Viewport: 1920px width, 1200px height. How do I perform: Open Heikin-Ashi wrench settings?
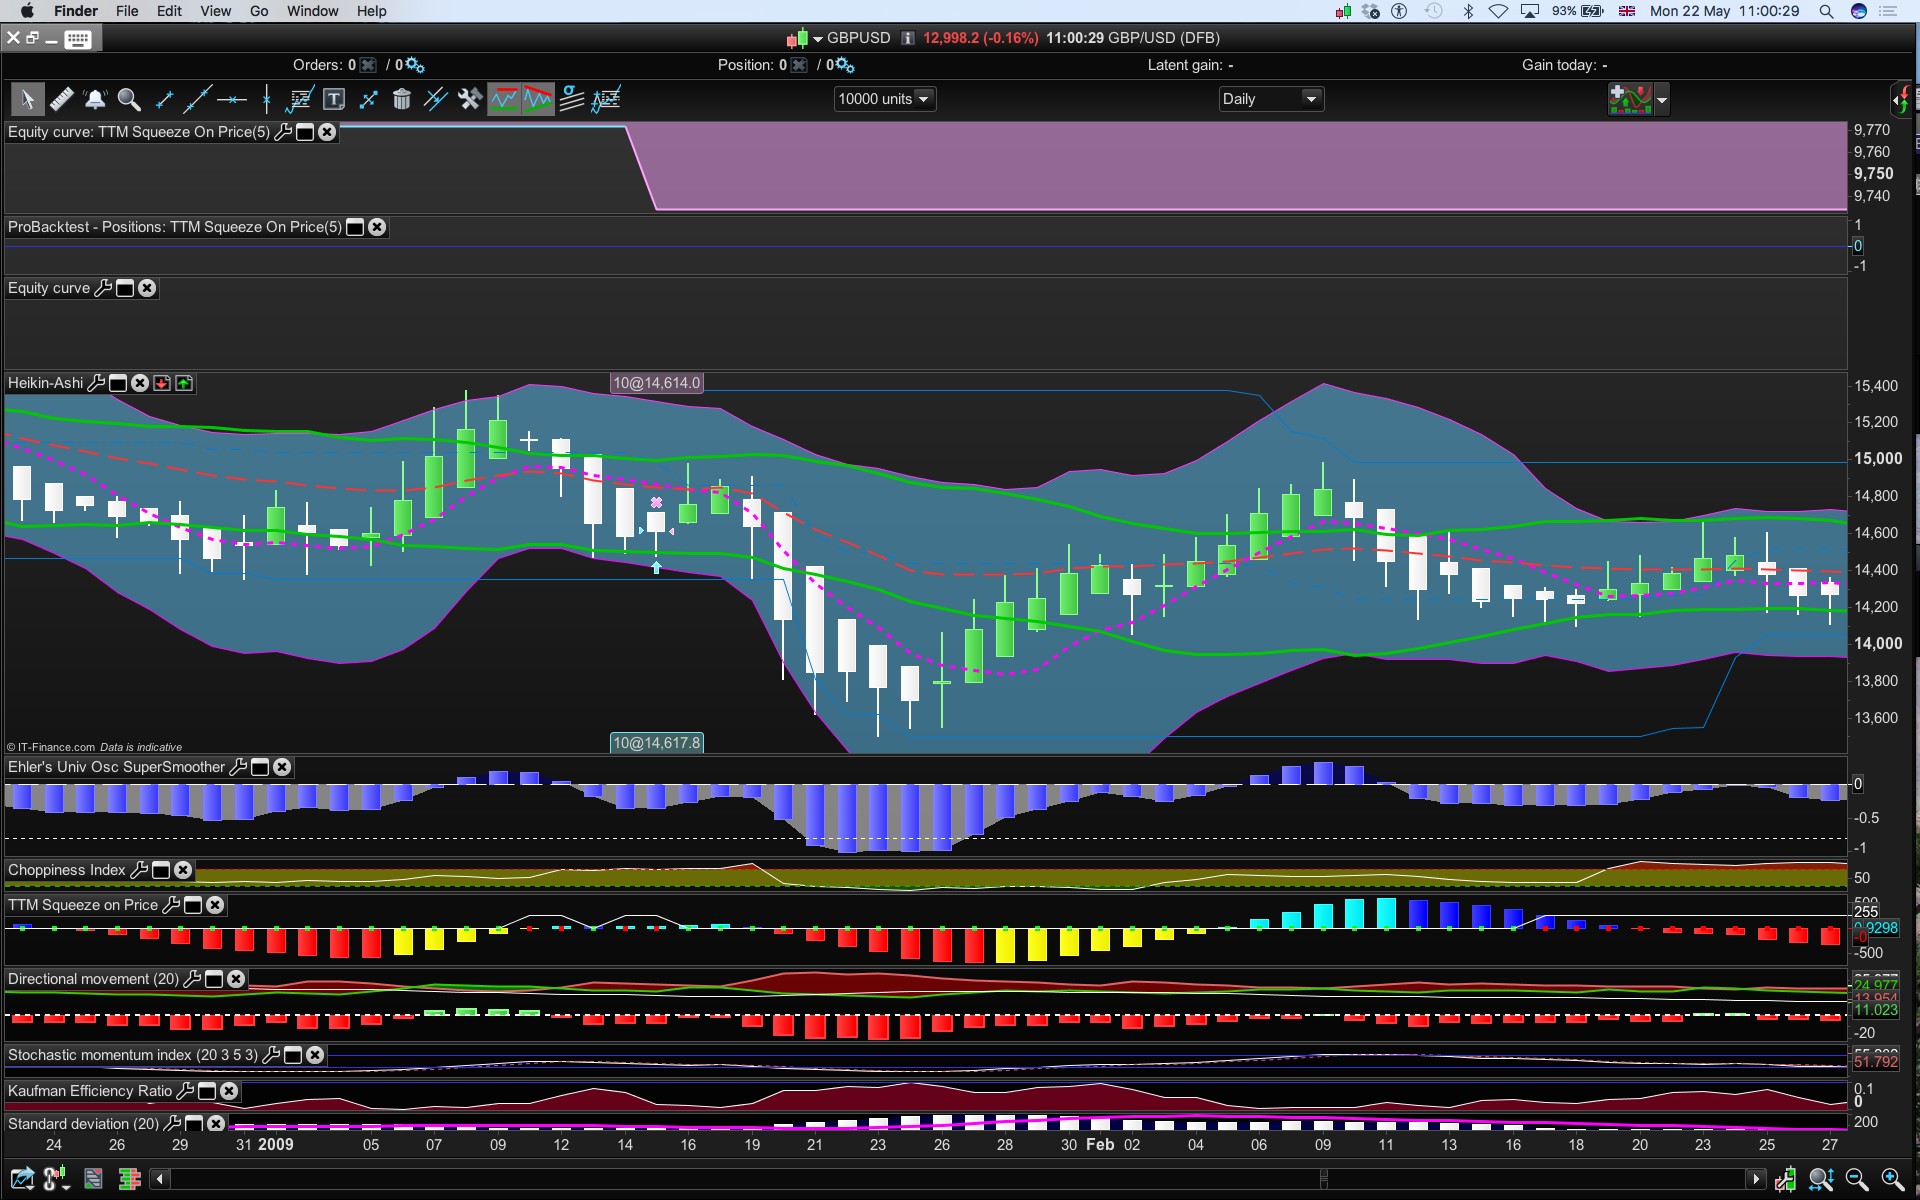[96, 383]
